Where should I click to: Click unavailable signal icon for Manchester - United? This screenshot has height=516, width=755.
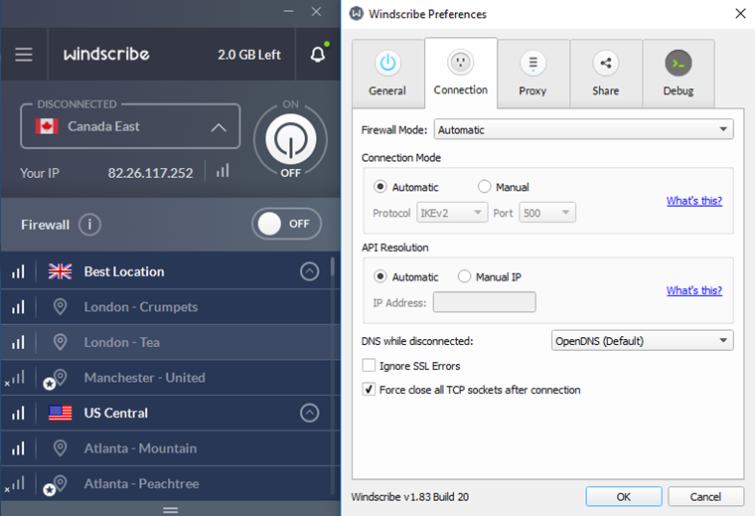[x=15, y=378]
